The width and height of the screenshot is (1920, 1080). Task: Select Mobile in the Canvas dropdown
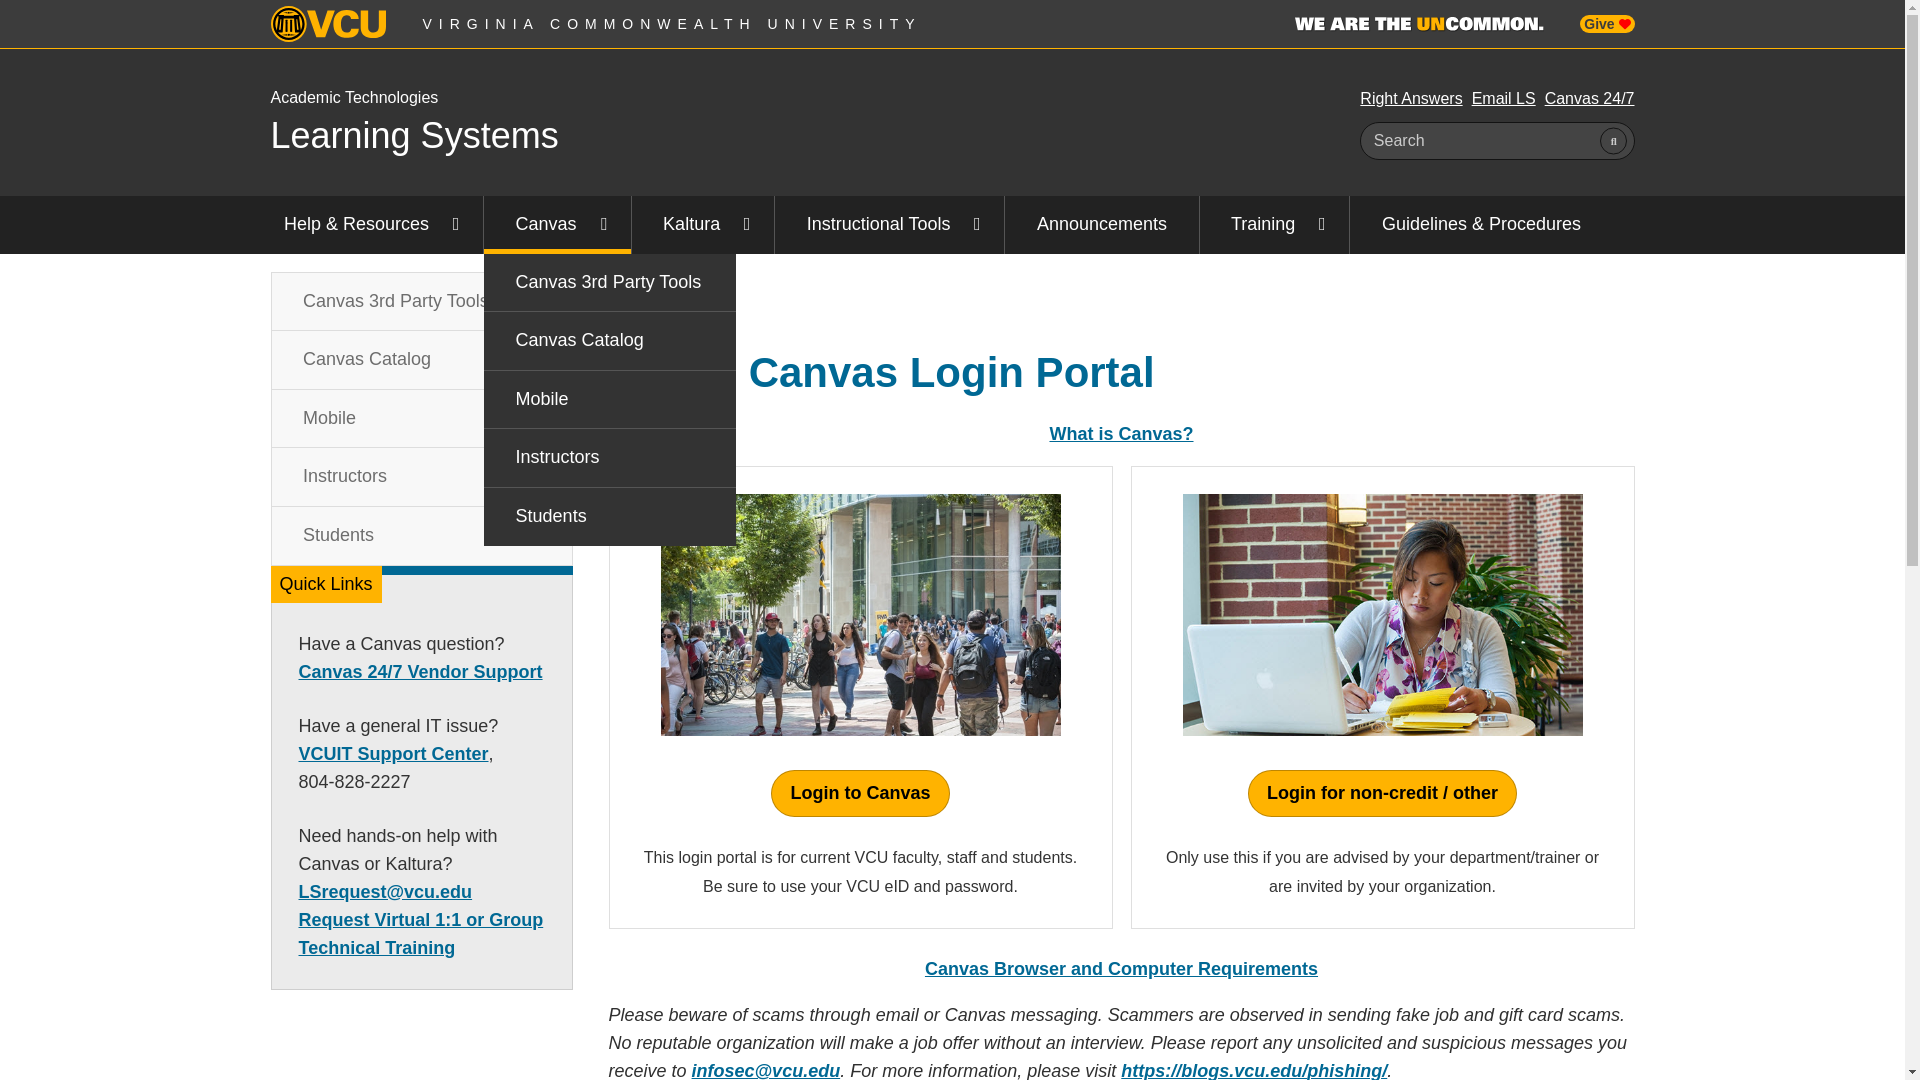tap(609, 399)
